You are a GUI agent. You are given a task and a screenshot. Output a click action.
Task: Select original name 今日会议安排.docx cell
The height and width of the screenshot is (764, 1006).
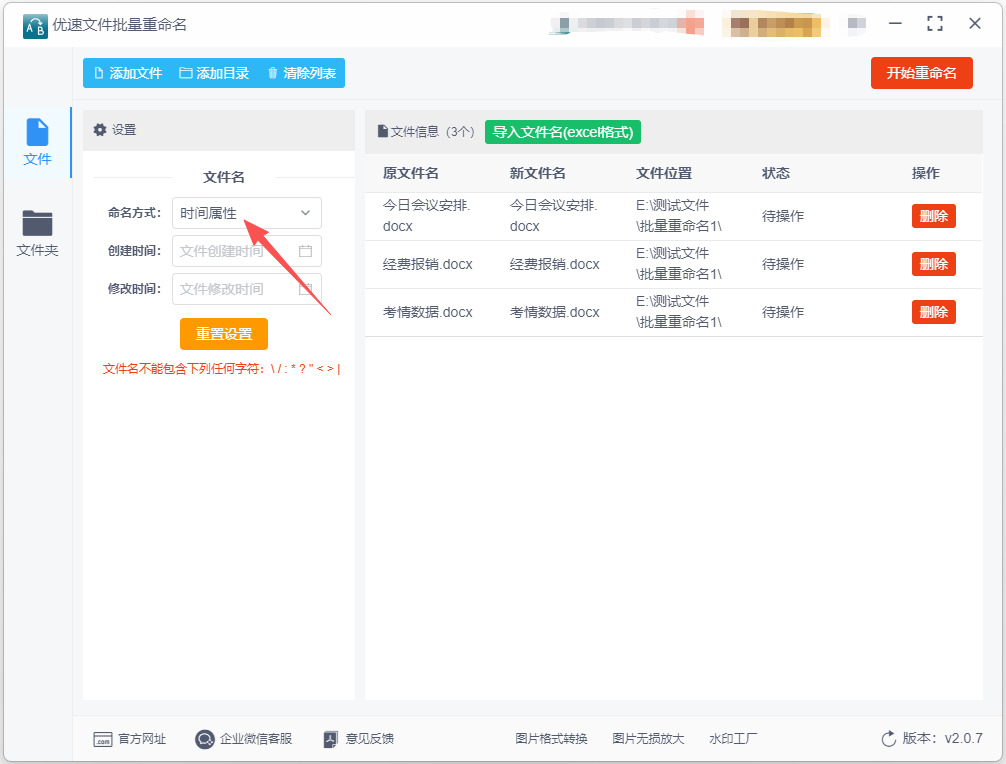click(427, 216)
